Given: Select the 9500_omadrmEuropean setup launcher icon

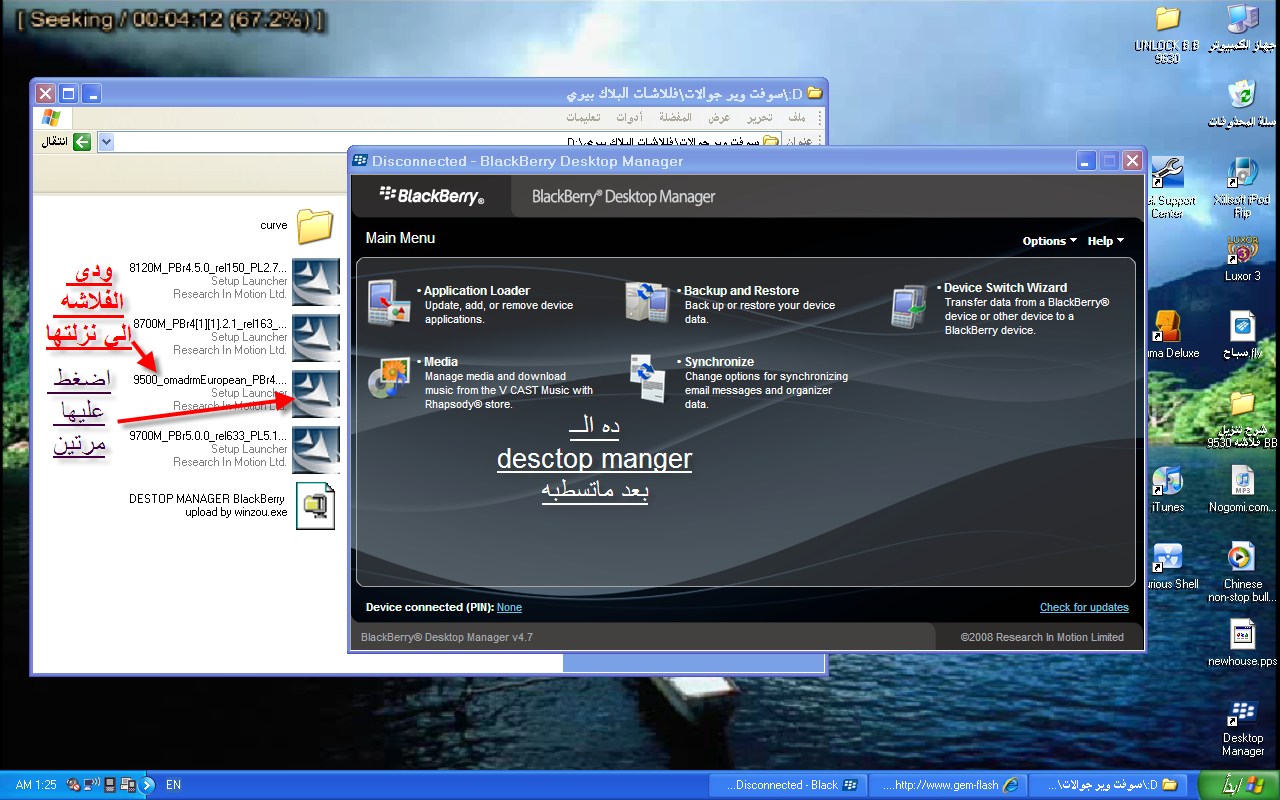Looking at the screenshot, I should tap(315, 393).
